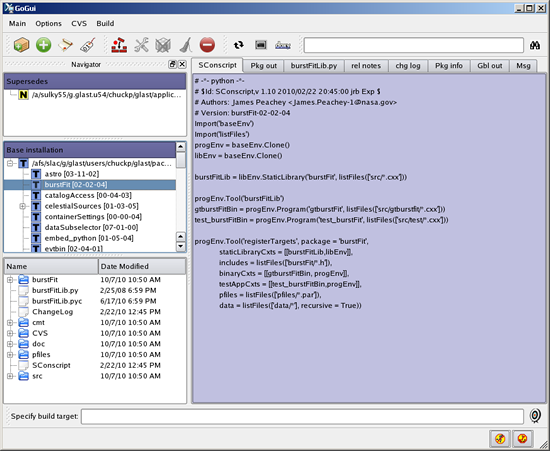The height and width of the screenshot is (451, 550).
Task: Click the wrench and screwdriver tools icon
Action: pos(141,45)
